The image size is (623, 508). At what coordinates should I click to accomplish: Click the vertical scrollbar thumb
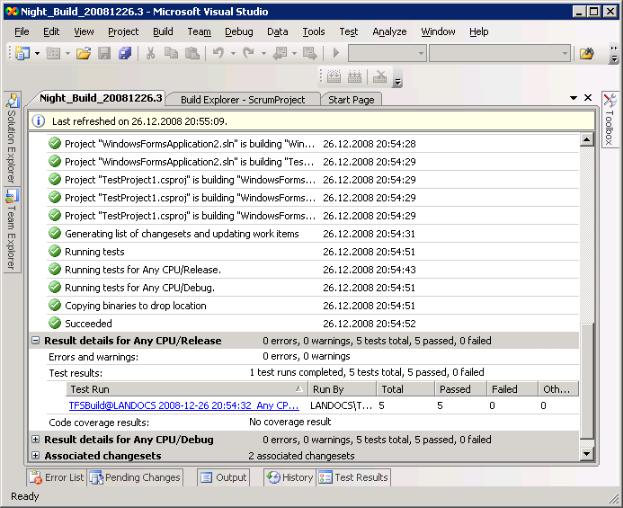586,381
